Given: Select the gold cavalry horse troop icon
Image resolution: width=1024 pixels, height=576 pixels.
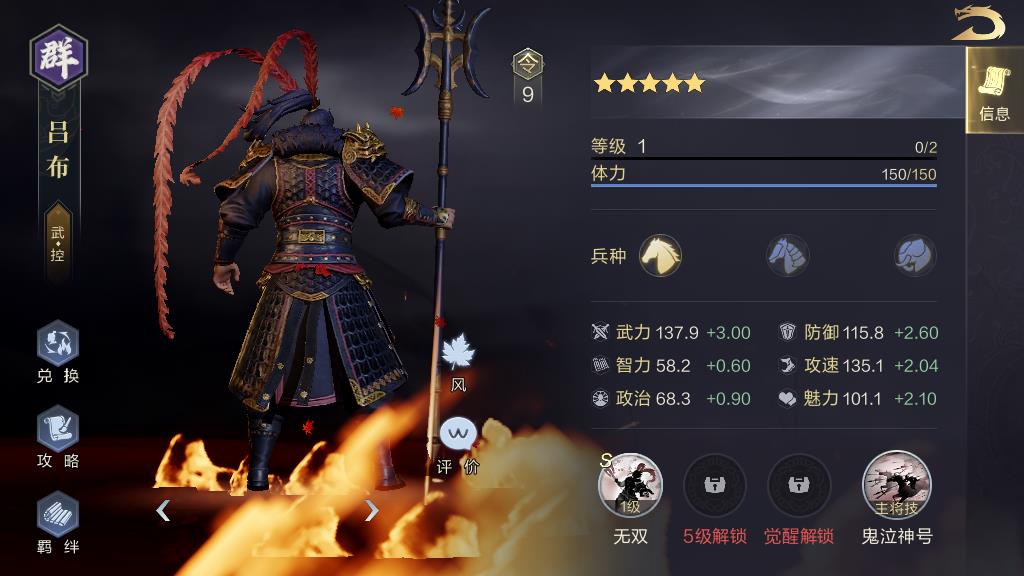Looking at the screenshot, I should (660, 255).
